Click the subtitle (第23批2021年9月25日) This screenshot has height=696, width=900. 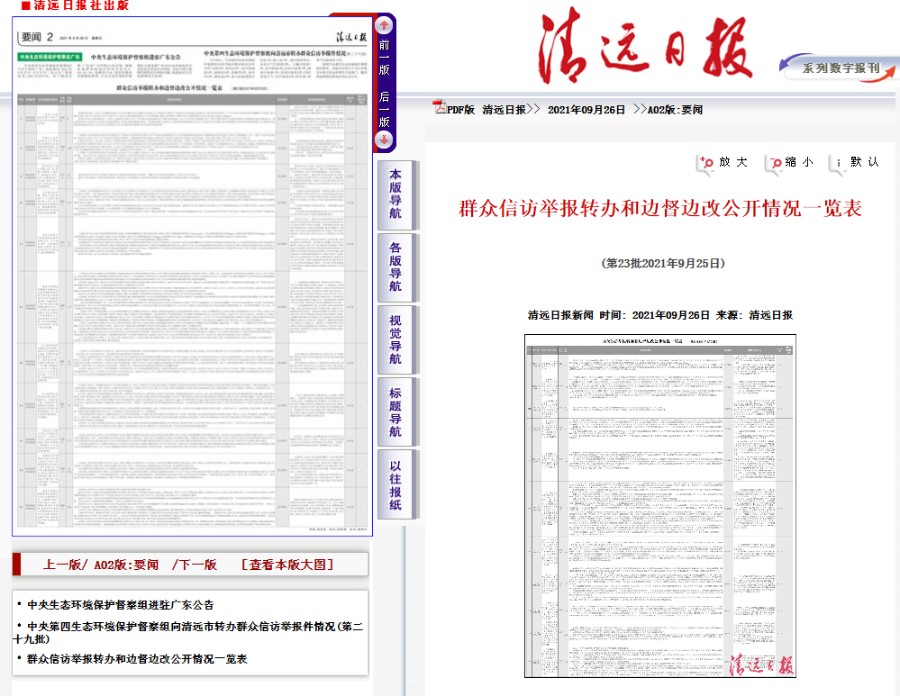click(663, 263)
